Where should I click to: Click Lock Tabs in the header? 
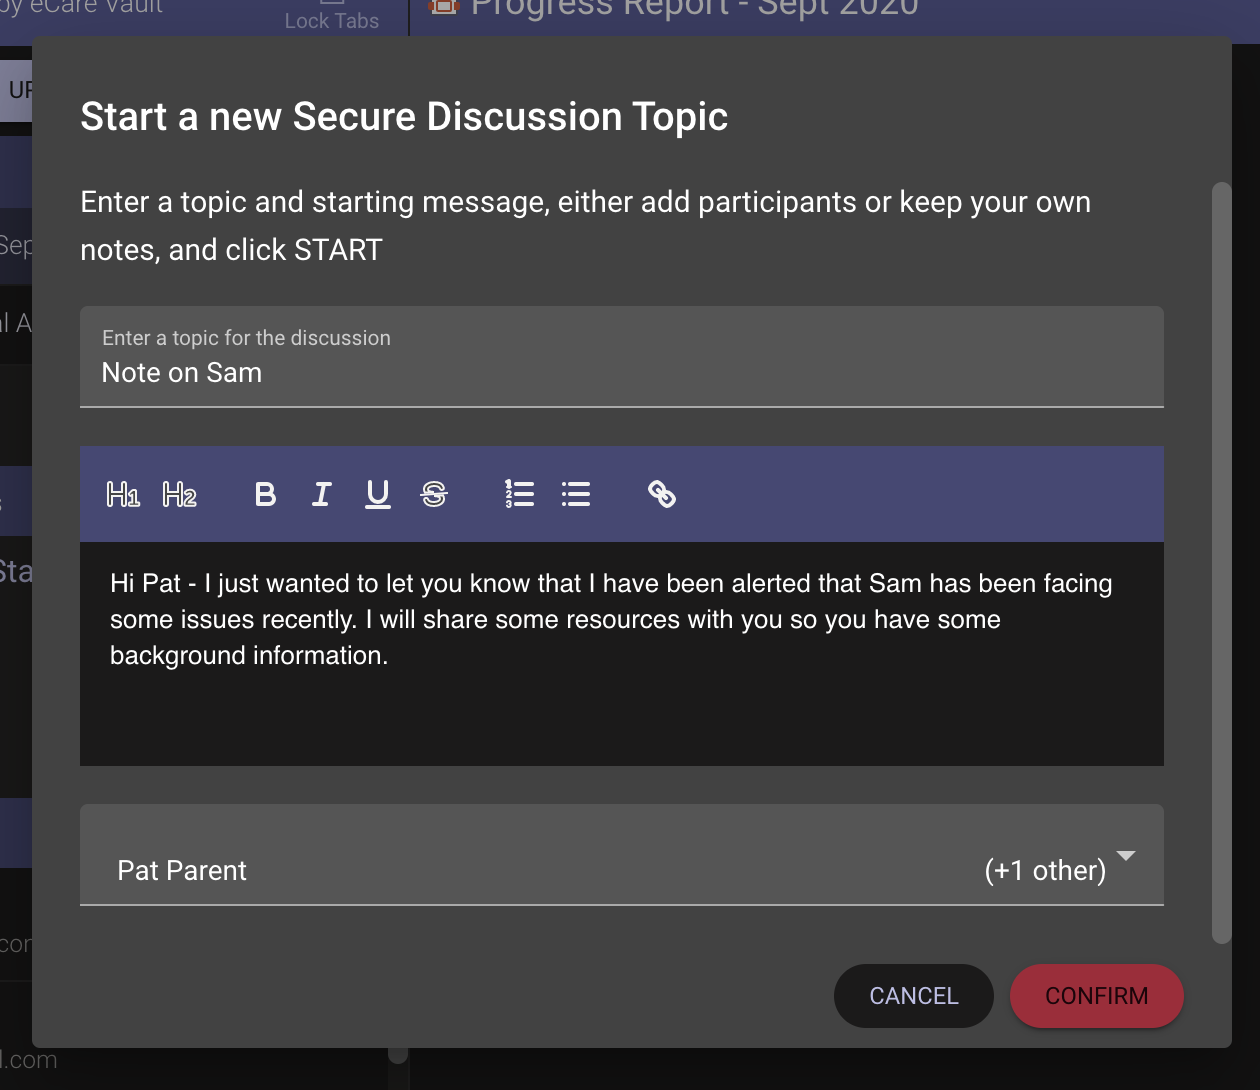pyautogui.click(x=331, y=18)
